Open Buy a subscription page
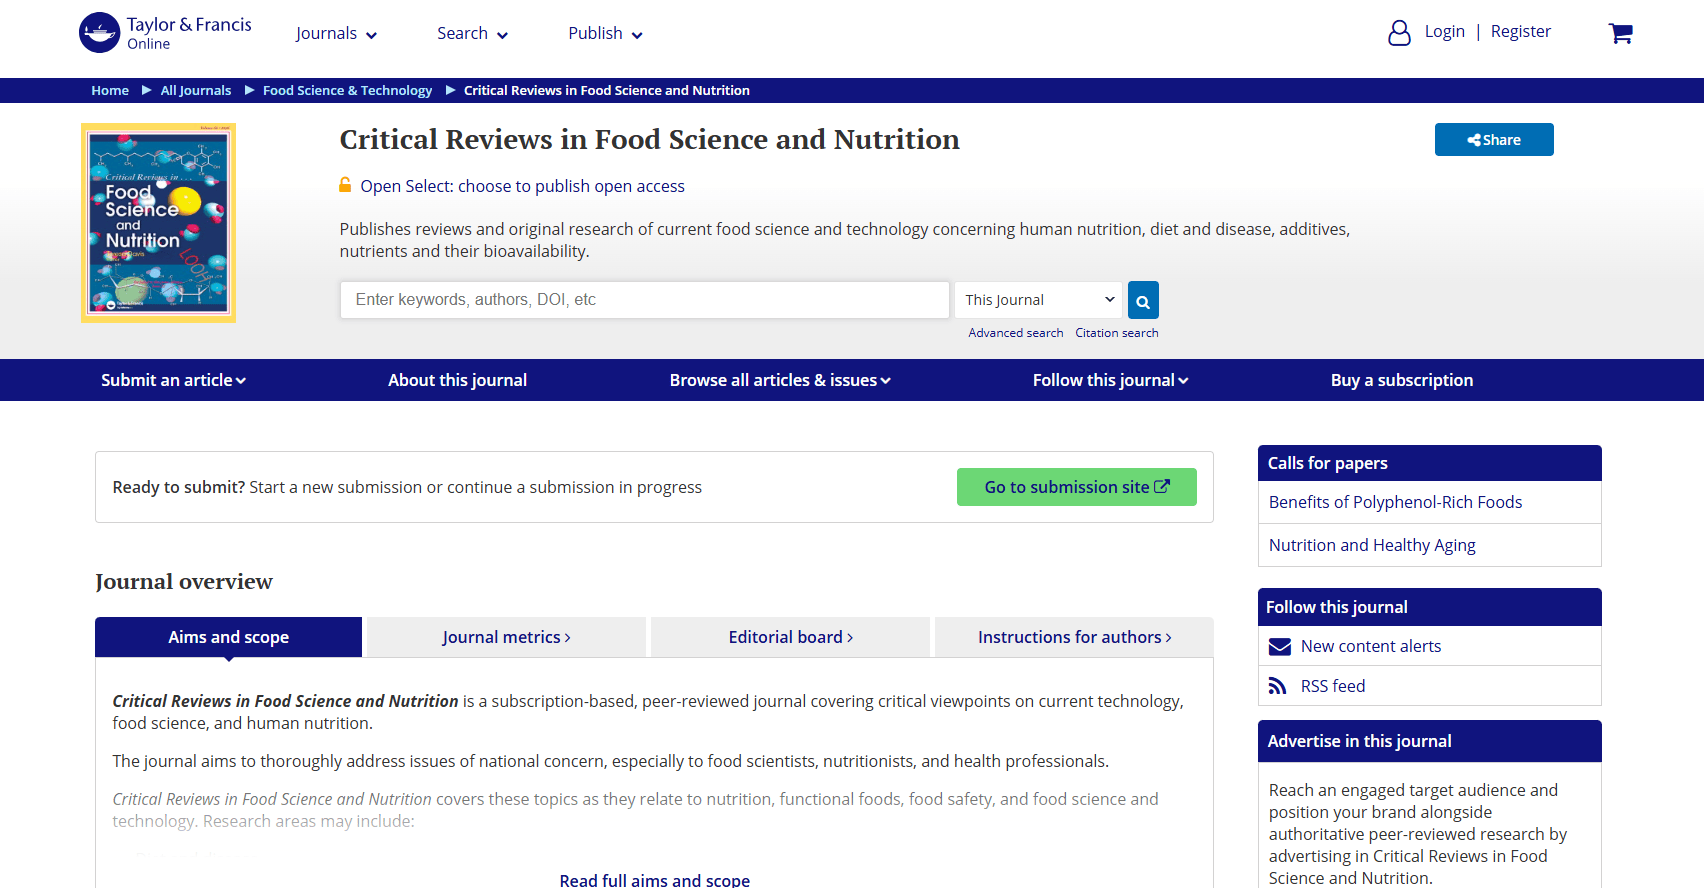The height and width of the screenshot is (888, 1704). pyautogui.click(x=1402, y=380)
